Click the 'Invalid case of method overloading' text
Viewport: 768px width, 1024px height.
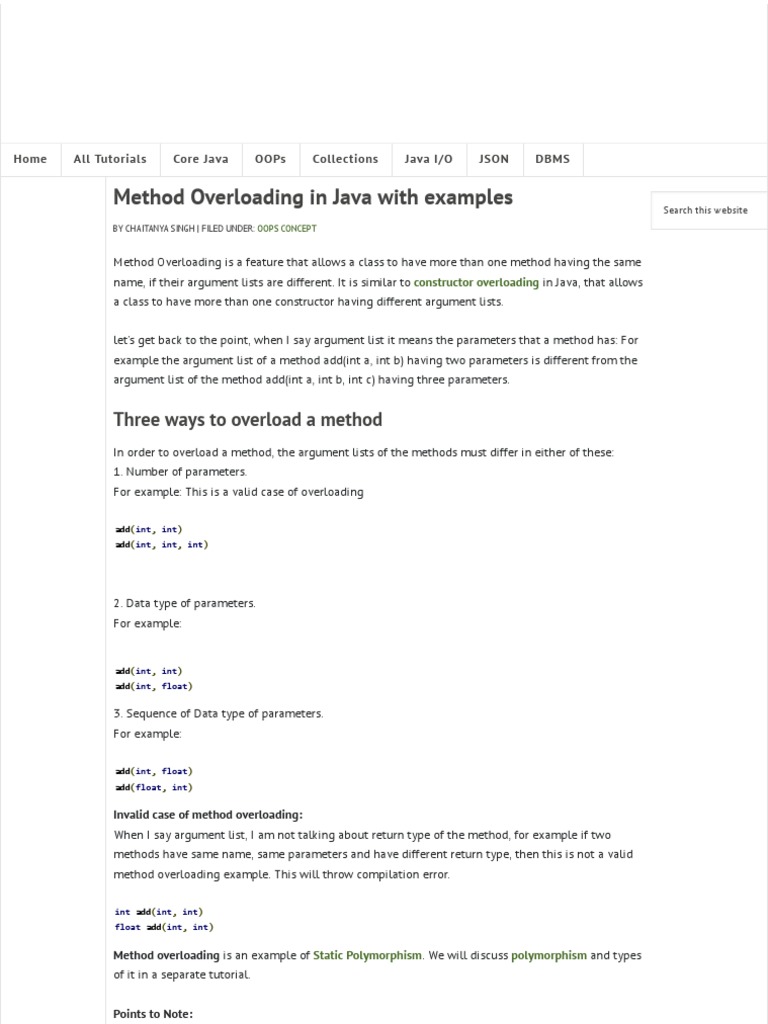point(208,814)
